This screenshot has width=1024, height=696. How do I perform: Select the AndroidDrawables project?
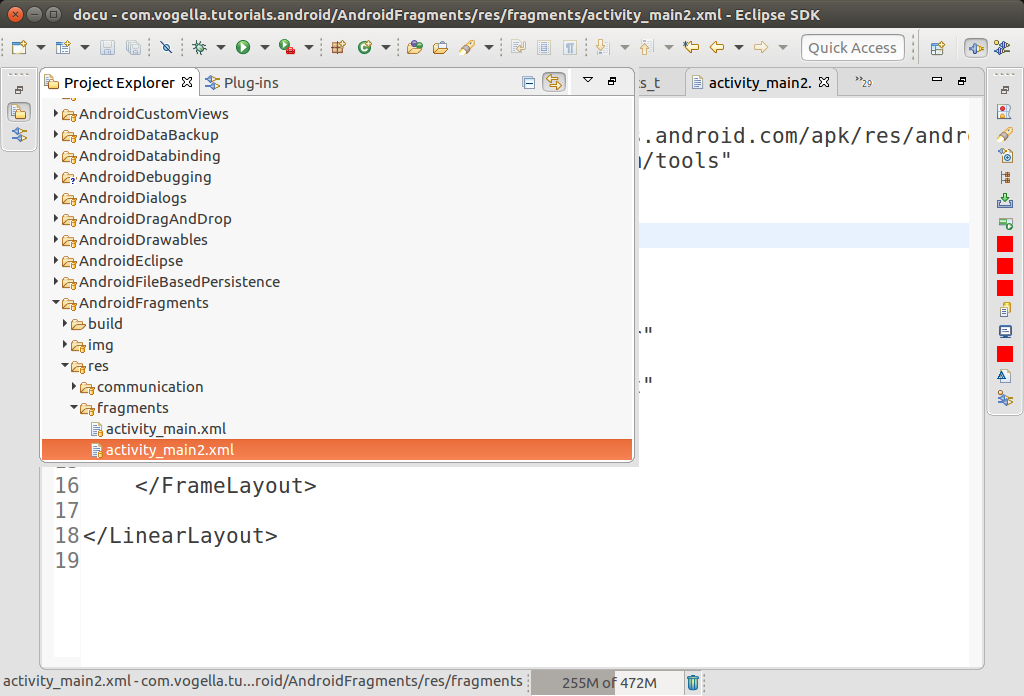point(143,240)
